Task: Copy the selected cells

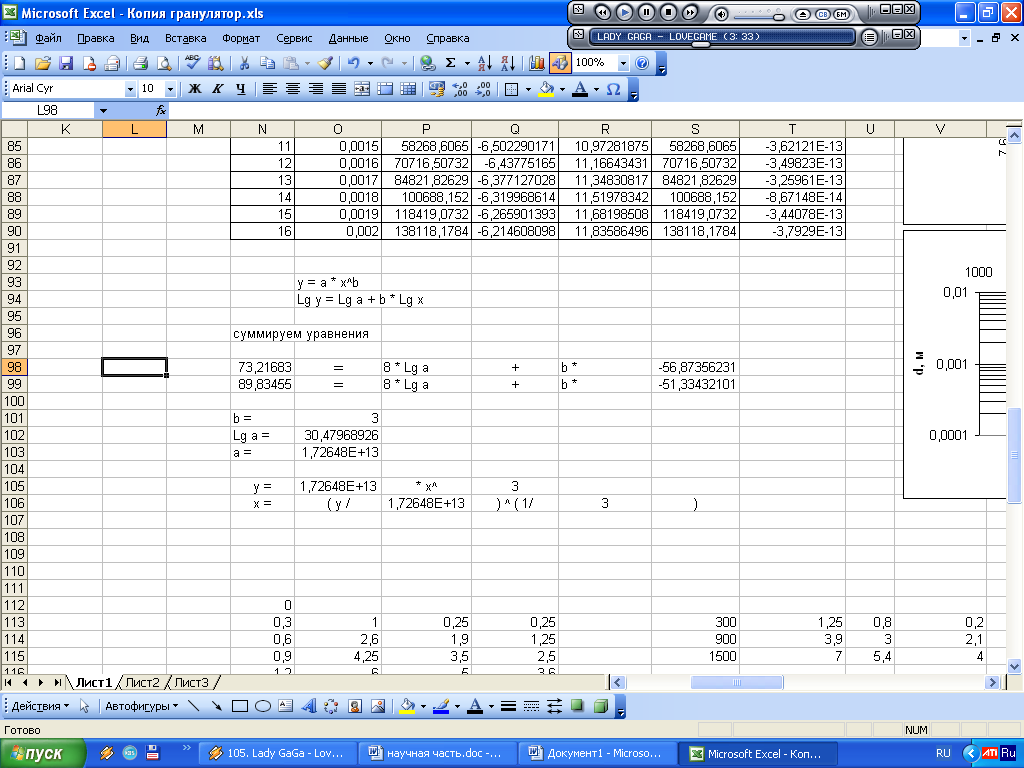Action: (x=267, y=63)
